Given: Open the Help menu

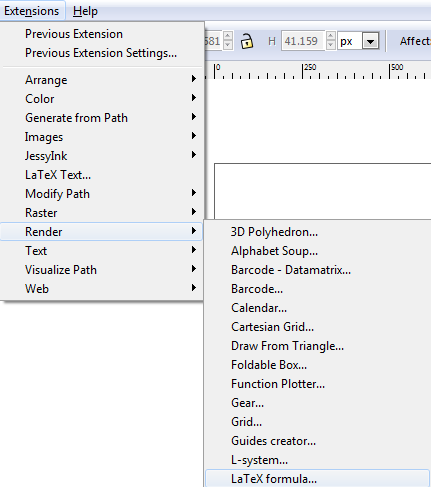Looking at the screenshot, I should [x=85, y=11].
